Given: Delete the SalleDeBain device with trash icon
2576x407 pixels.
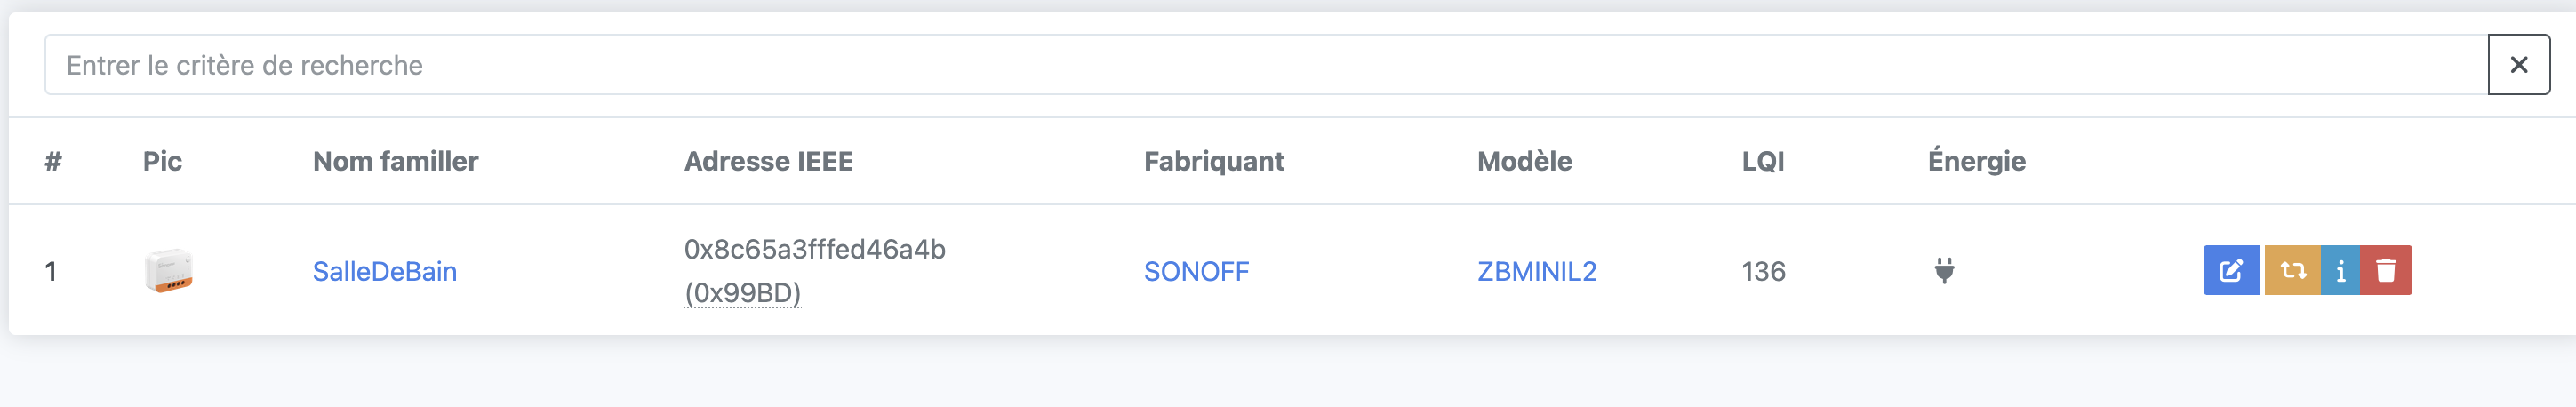Looking at the screenshot, I should pyautogui.click(x=2386, y=271).
